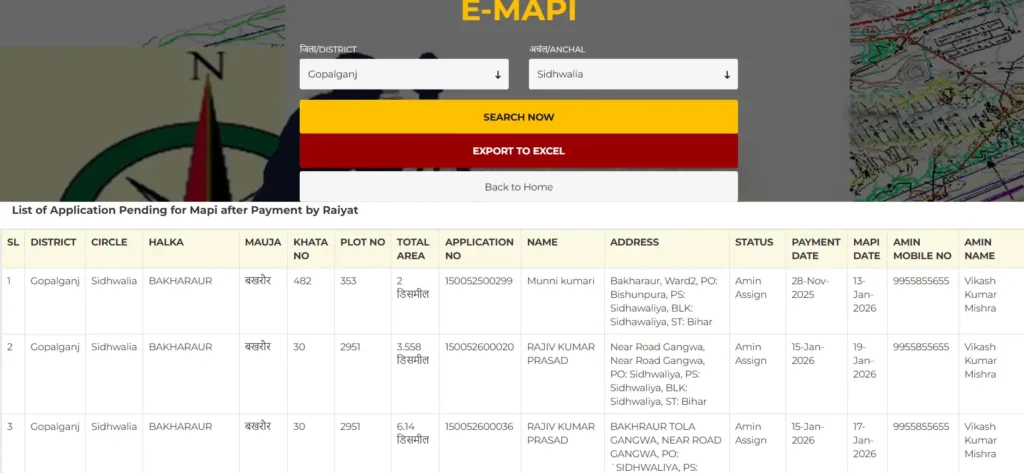This screenshot has width=1024, height=473.
Task: Click total area 2 डिसमील
Action: click(413, 287)
